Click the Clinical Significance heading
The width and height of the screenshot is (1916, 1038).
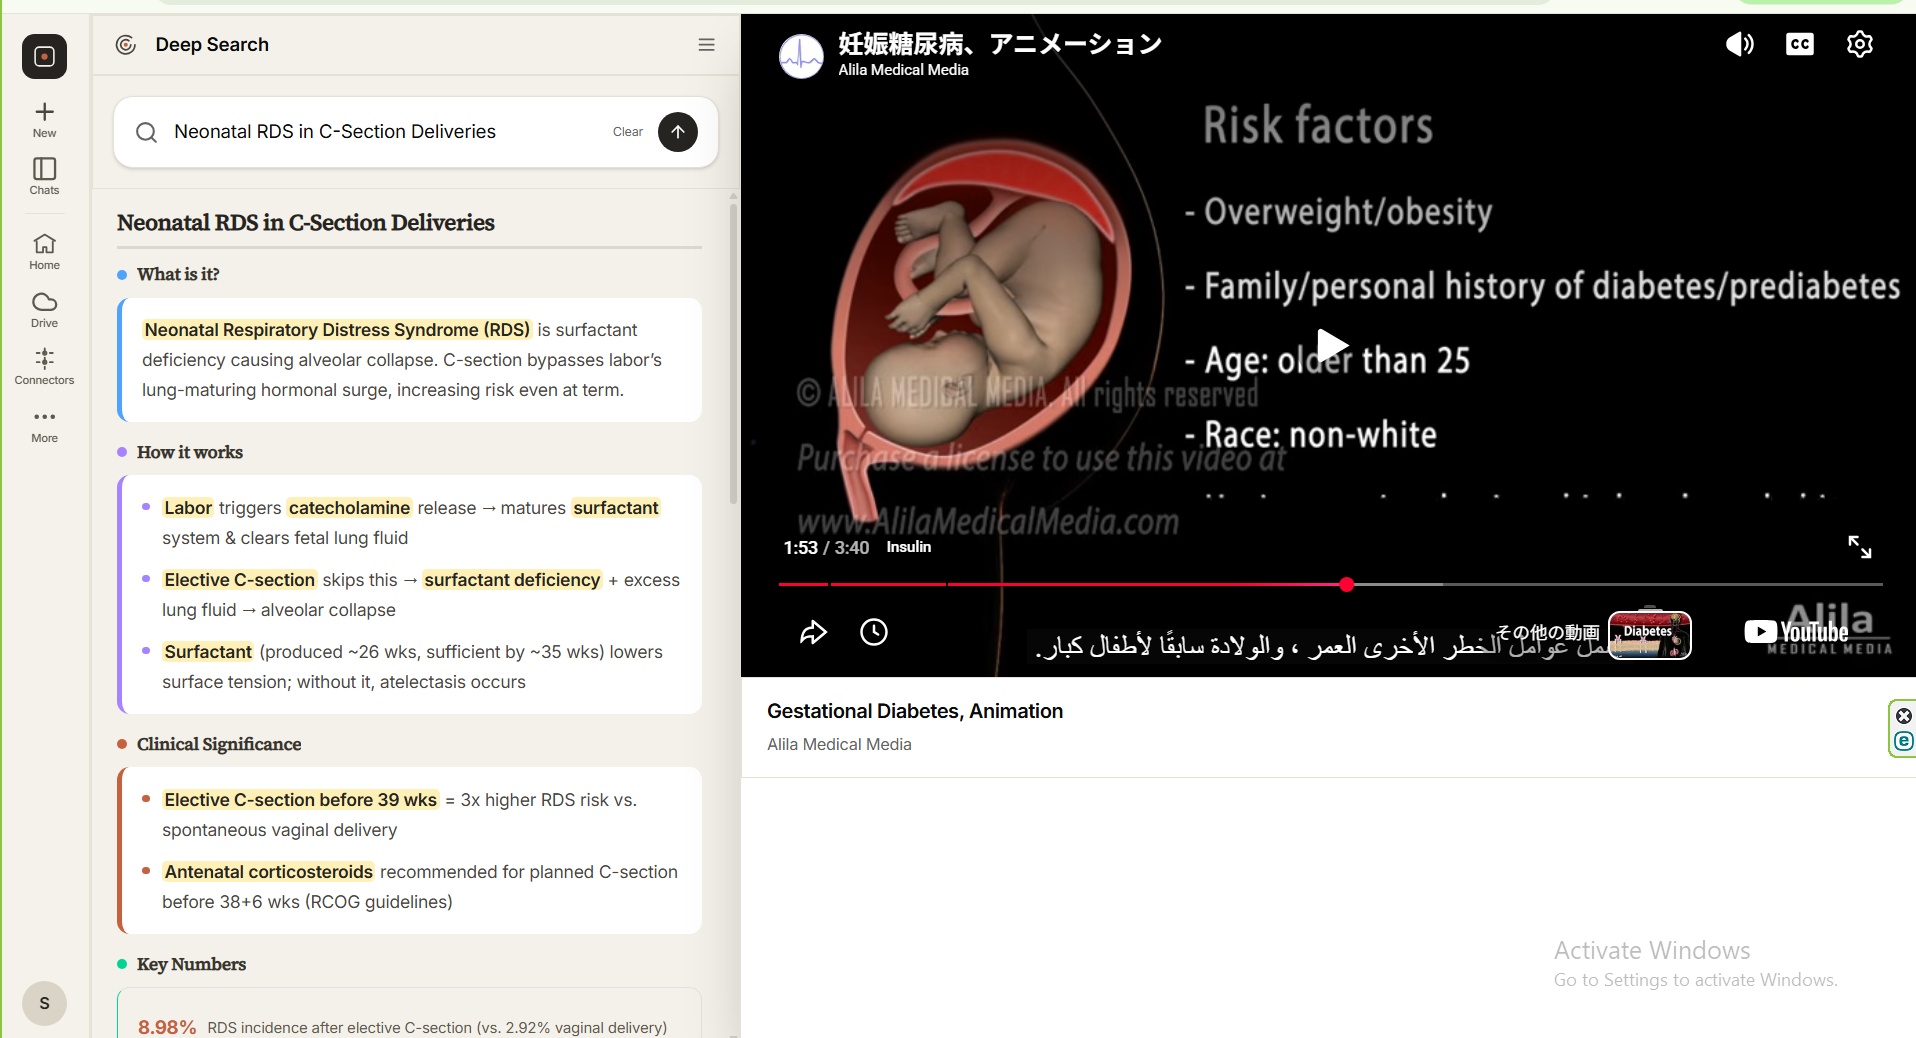219,744
